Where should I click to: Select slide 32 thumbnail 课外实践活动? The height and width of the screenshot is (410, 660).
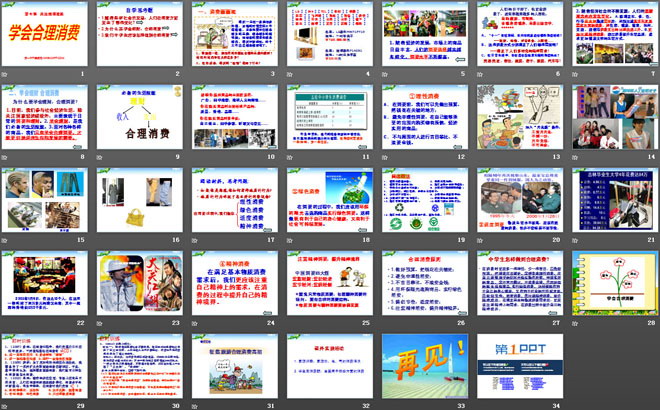[x=330, y=366]
